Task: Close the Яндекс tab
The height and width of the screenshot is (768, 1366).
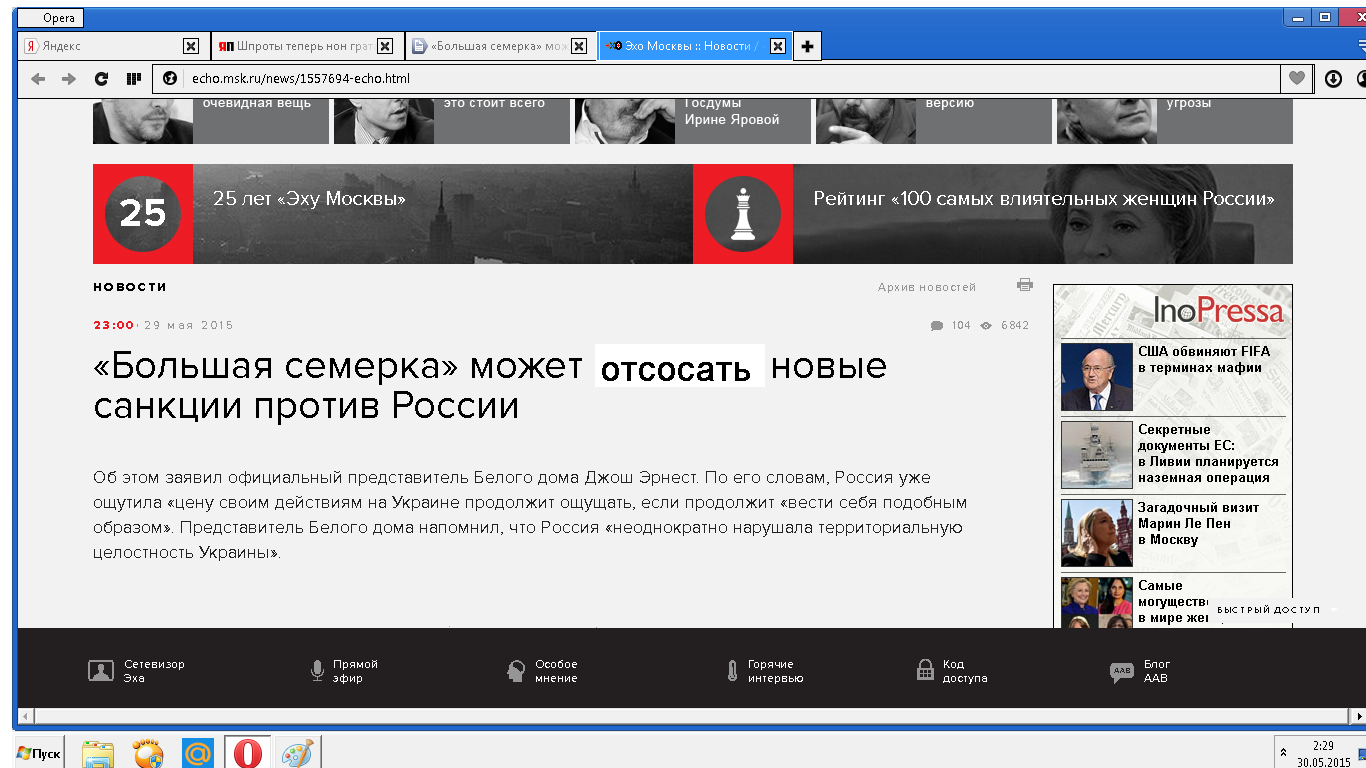Action: [x=191, y=46]
